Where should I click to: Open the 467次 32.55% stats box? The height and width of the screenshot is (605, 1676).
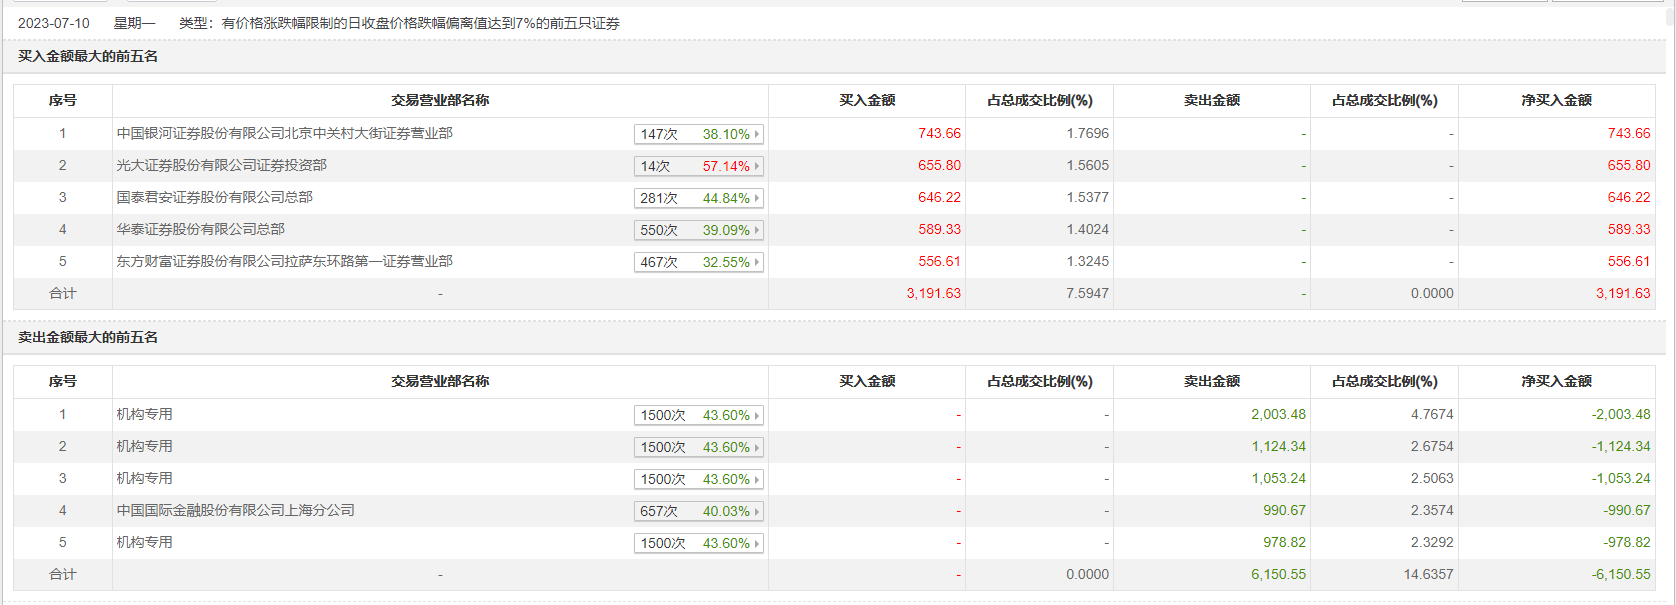[x=698, y=262]
